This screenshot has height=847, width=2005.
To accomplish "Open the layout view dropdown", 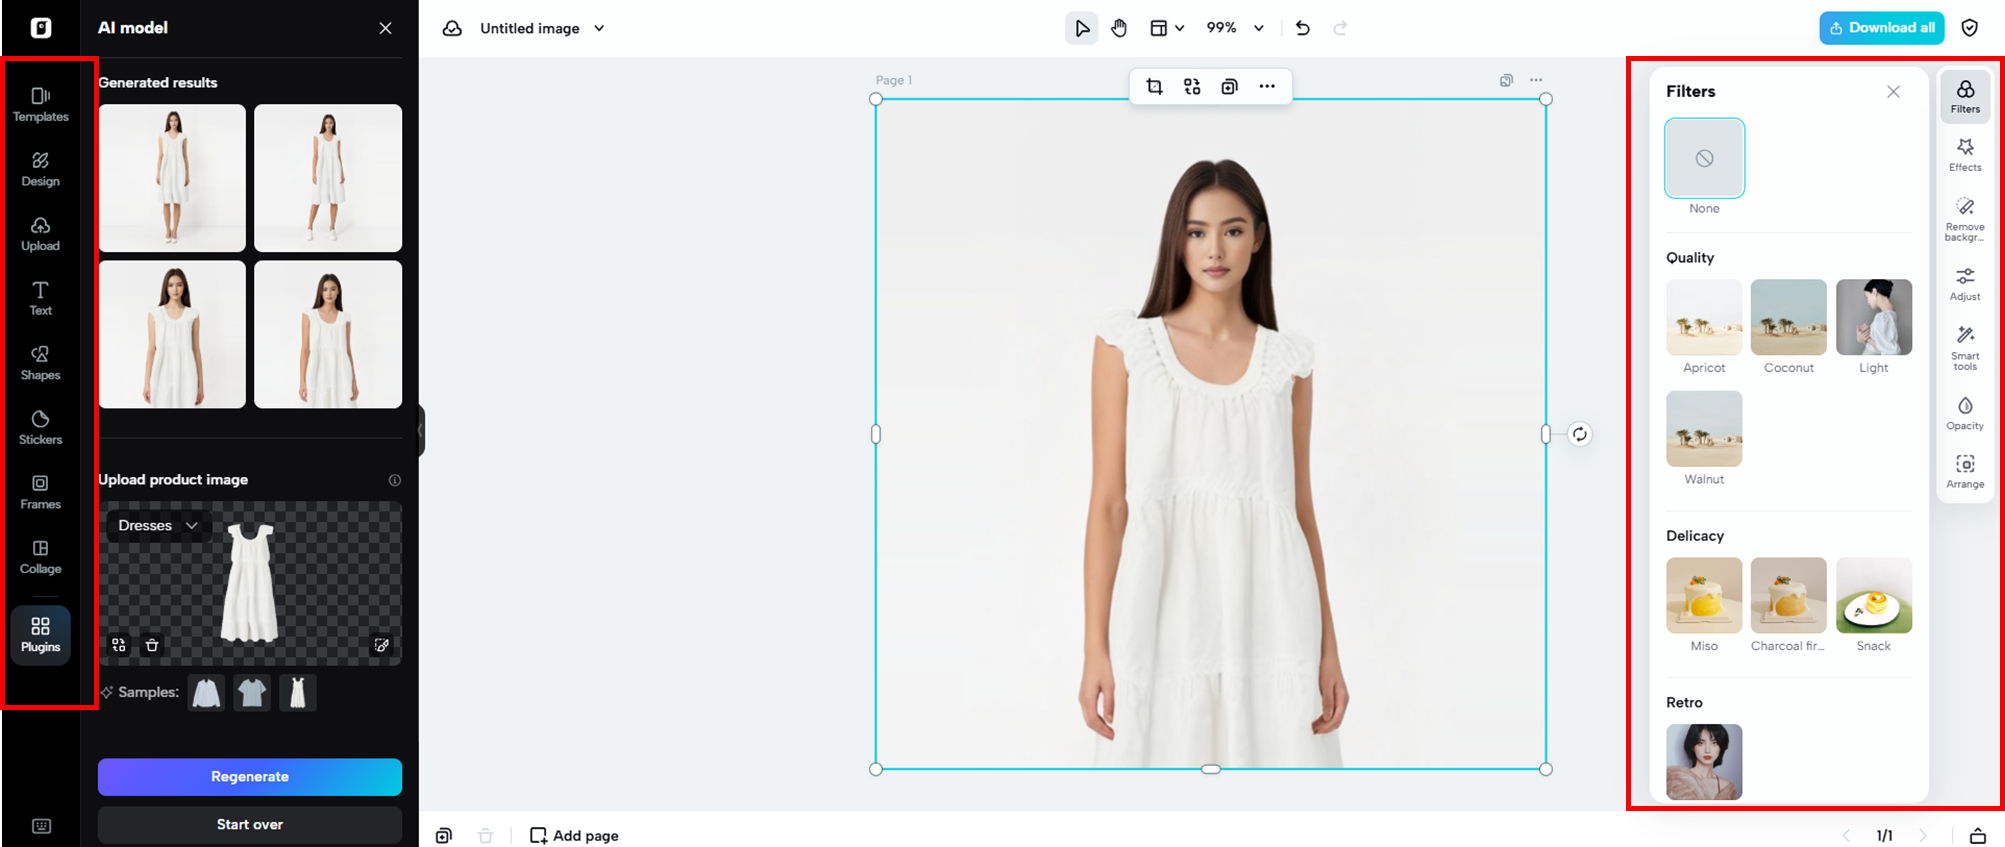I will click(x=1167, y=28).
